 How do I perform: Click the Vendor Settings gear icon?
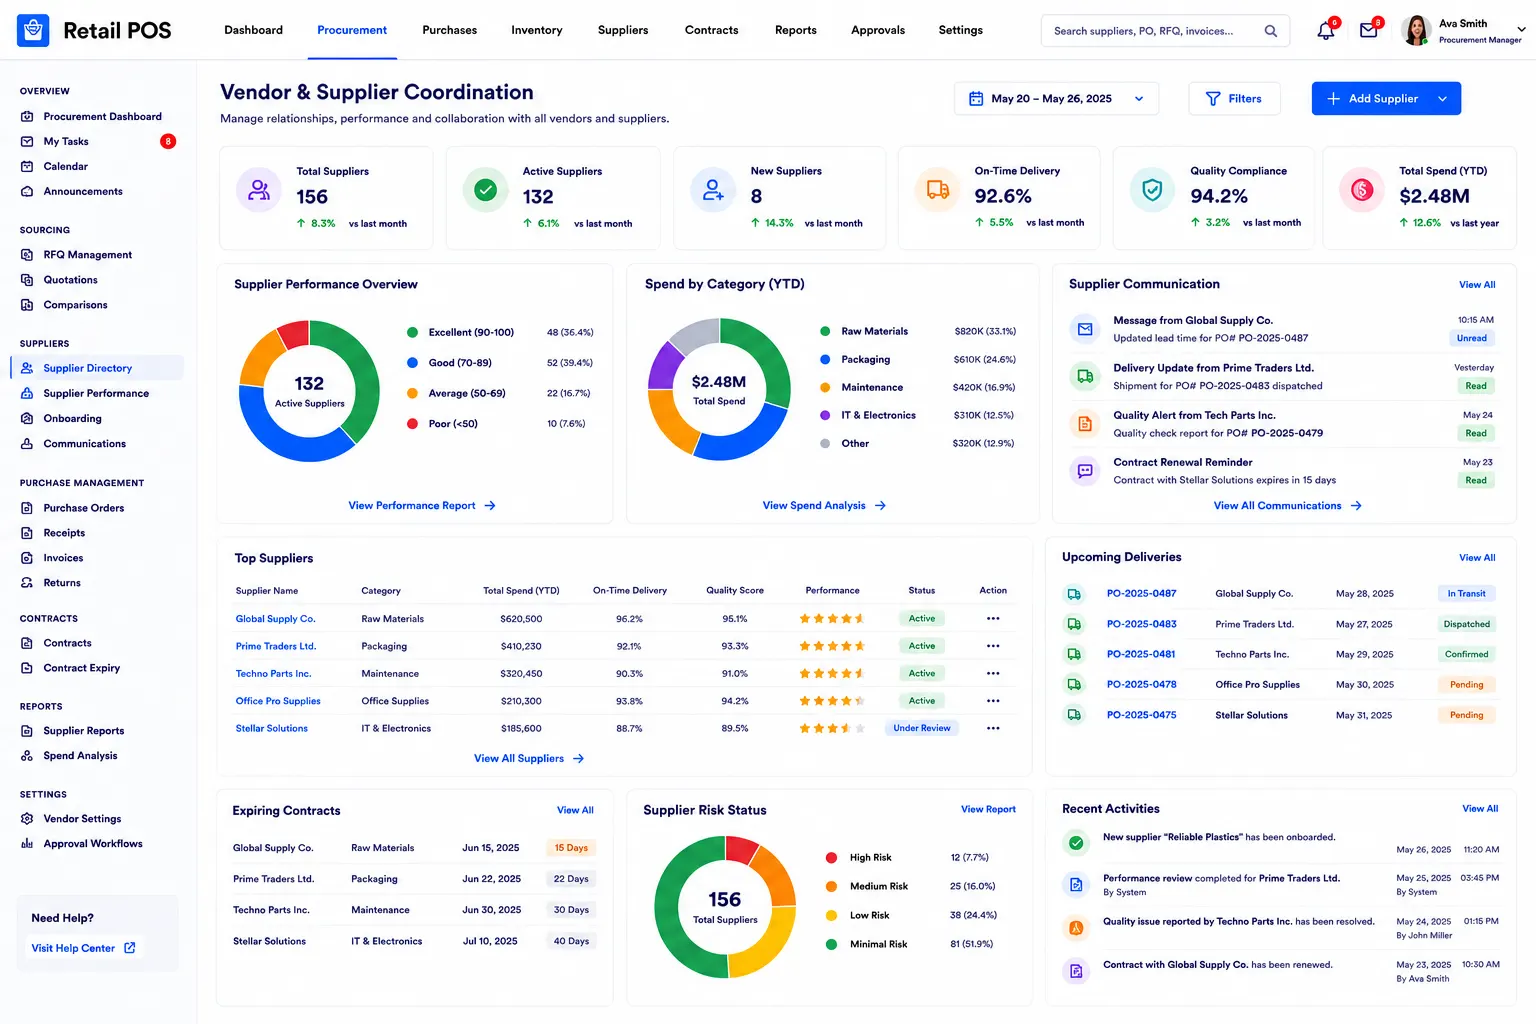pos(27,819)
